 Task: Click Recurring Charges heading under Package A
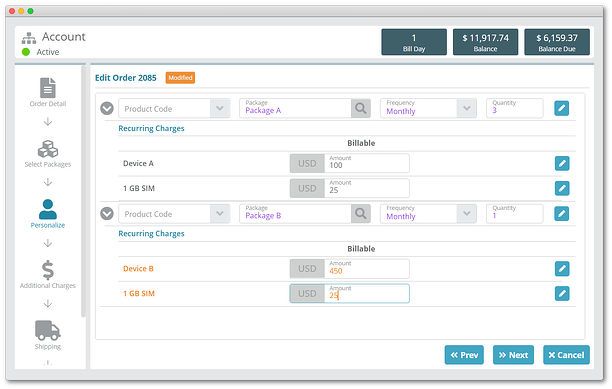151,128
